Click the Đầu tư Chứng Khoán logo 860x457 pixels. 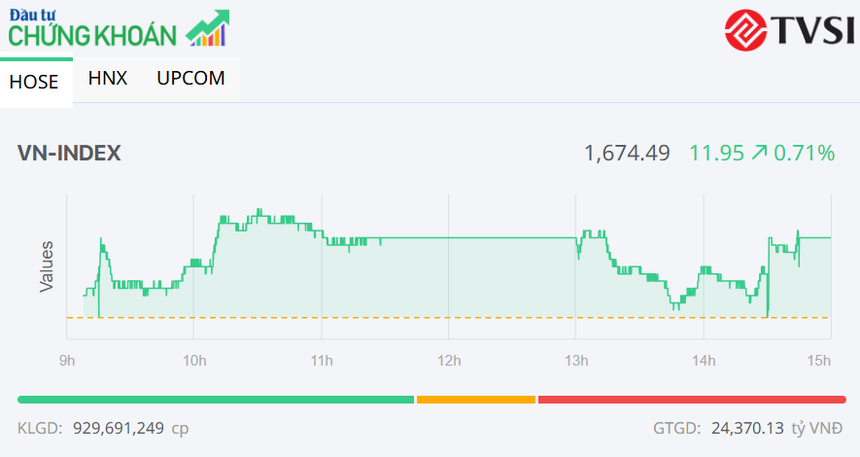95,28
